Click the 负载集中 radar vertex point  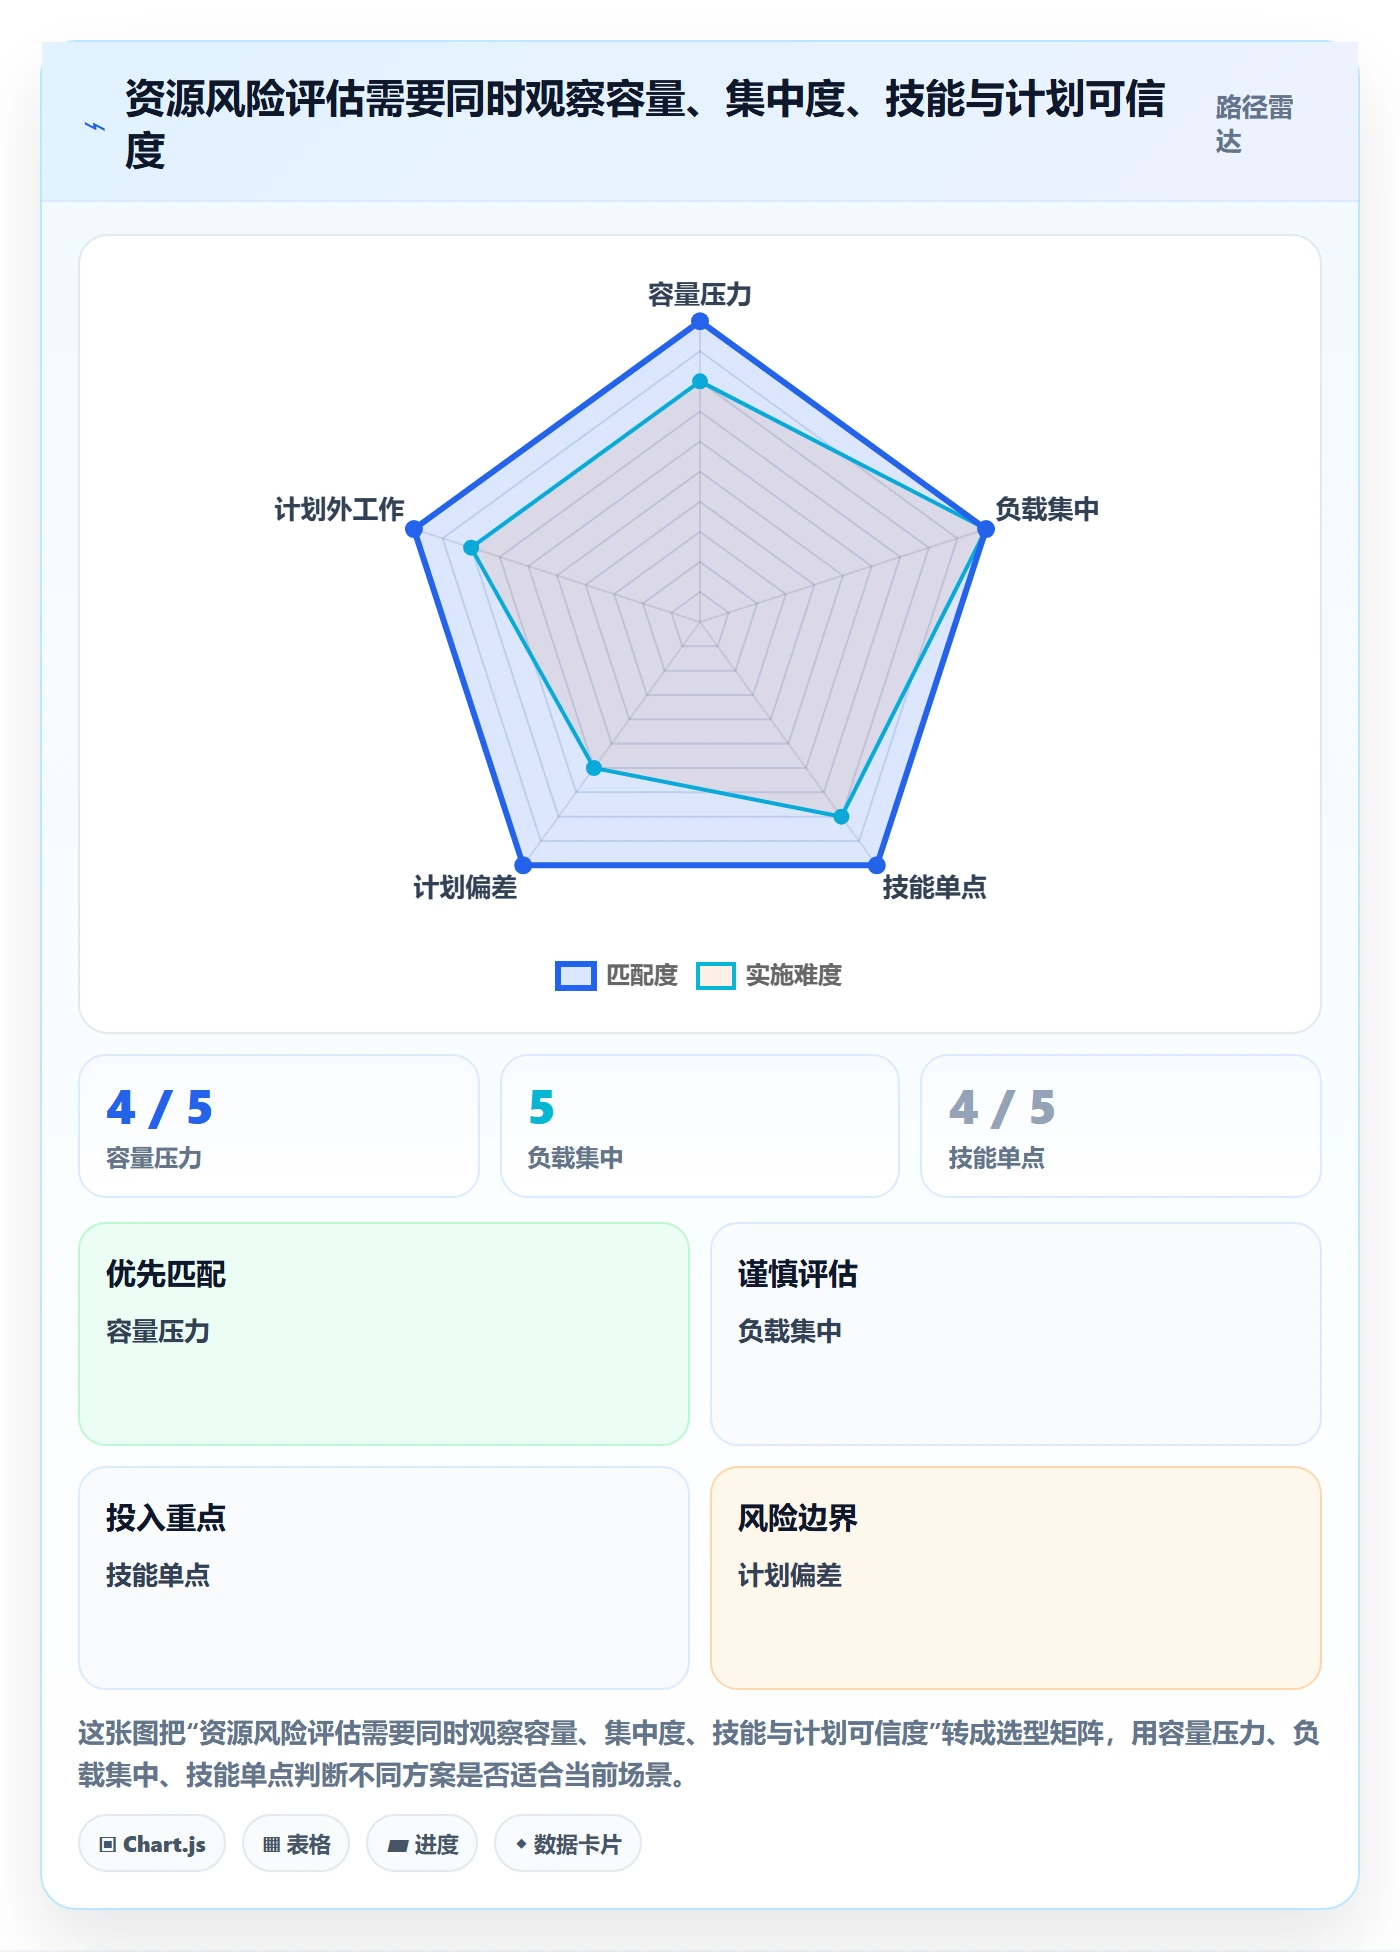pyautogui.click(x=985, y=528)
